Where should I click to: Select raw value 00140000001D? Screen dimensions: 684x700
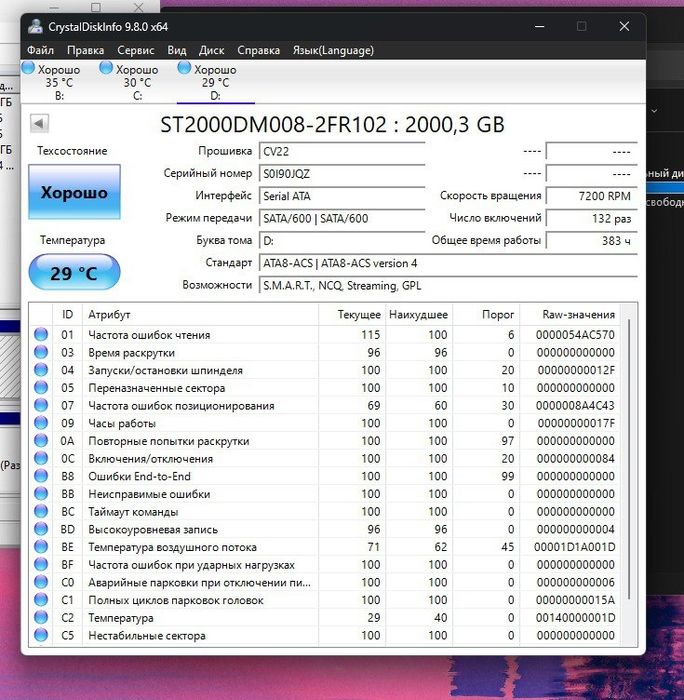pos(575,618)
